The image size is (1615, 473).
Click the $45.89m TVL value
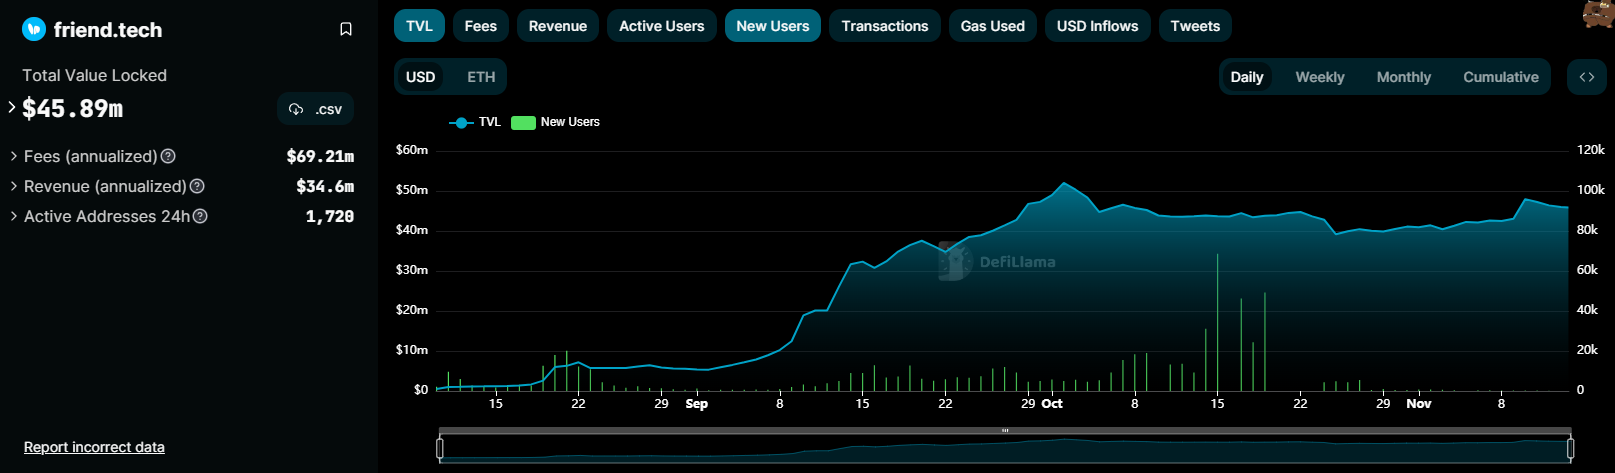click(x=72, y=108)
